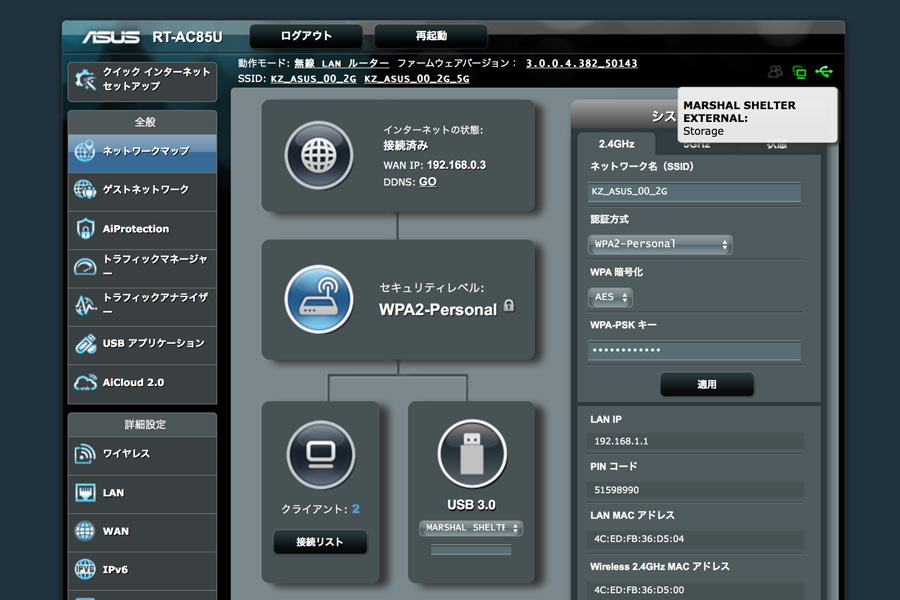Open firmware version 3.0.0.4.382_50143 link
Image resolution: width=900 pixels, height=600 pixels.
tap(581, 63)
